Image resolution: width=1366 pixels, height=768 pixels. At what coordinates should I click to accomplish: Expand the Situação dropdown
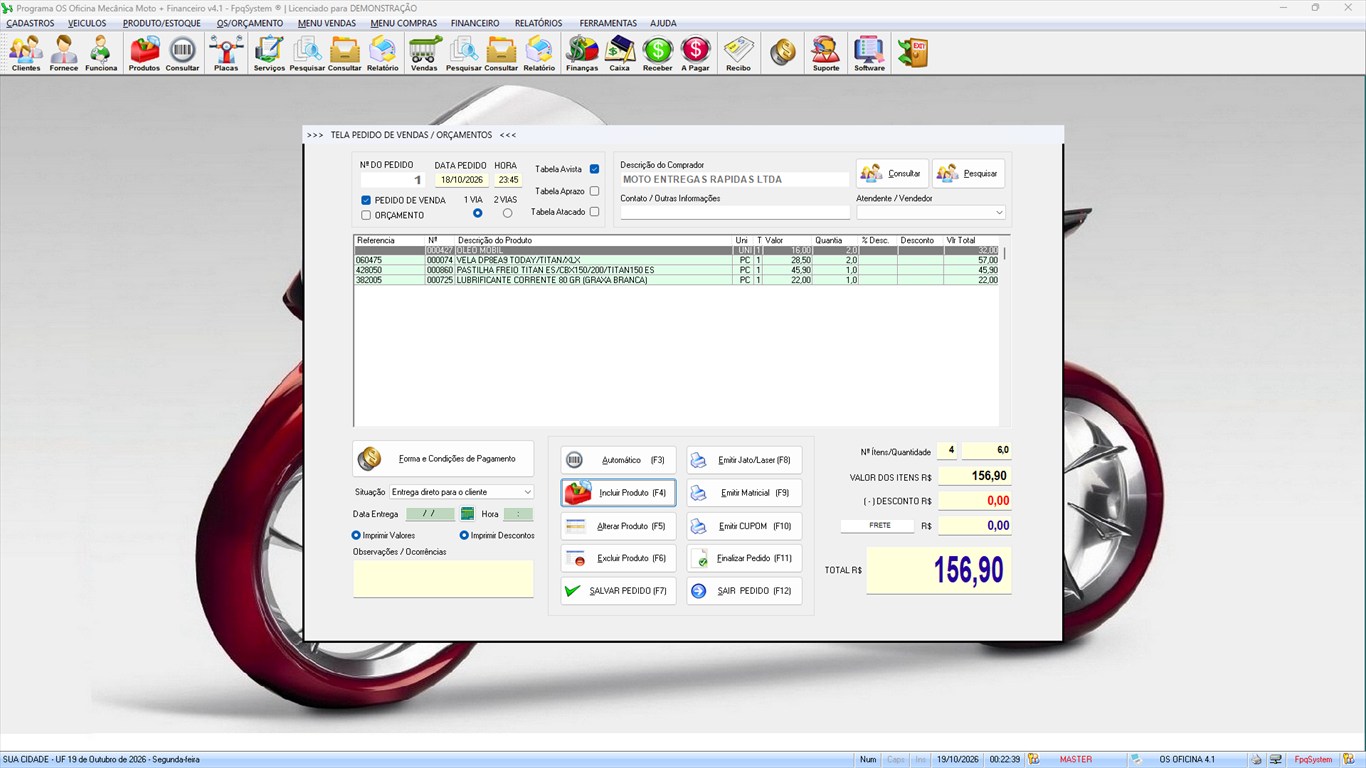[527, 492]
